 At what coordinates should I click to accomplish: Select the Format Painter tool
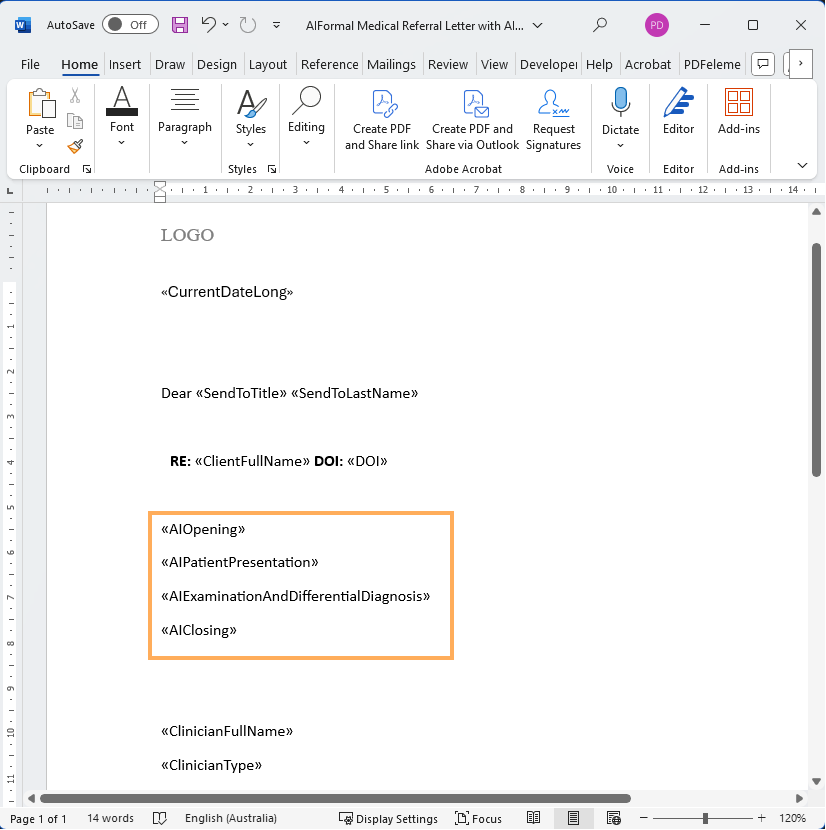(75, 146)
